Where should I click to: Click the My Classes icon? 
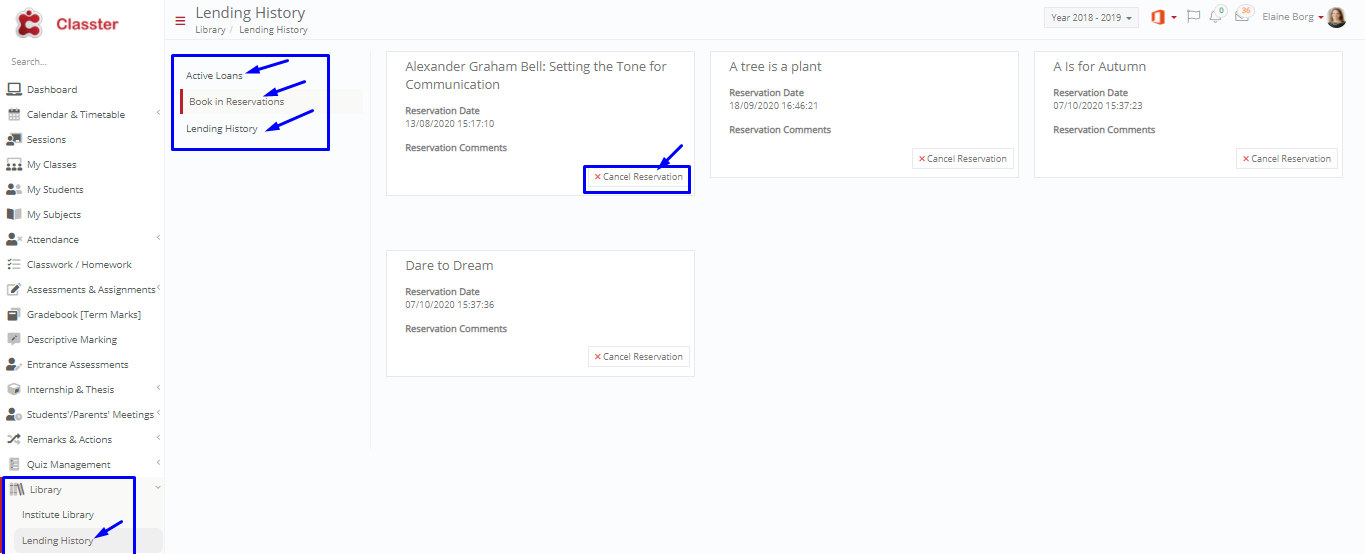(14, 165)
